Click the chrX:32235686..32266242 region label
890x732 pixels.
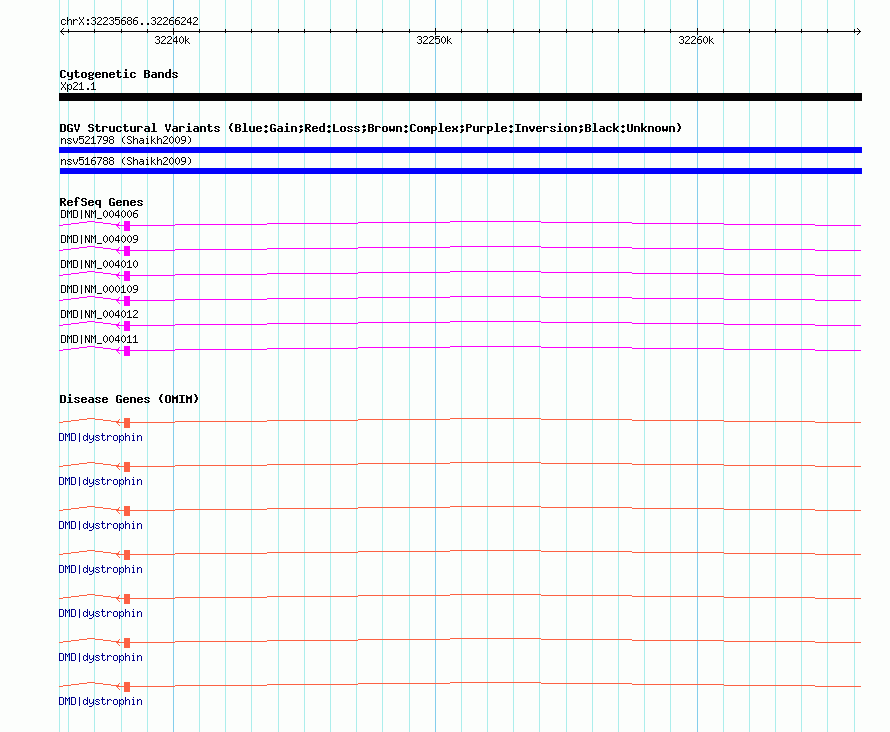click(x=129, y=22)
